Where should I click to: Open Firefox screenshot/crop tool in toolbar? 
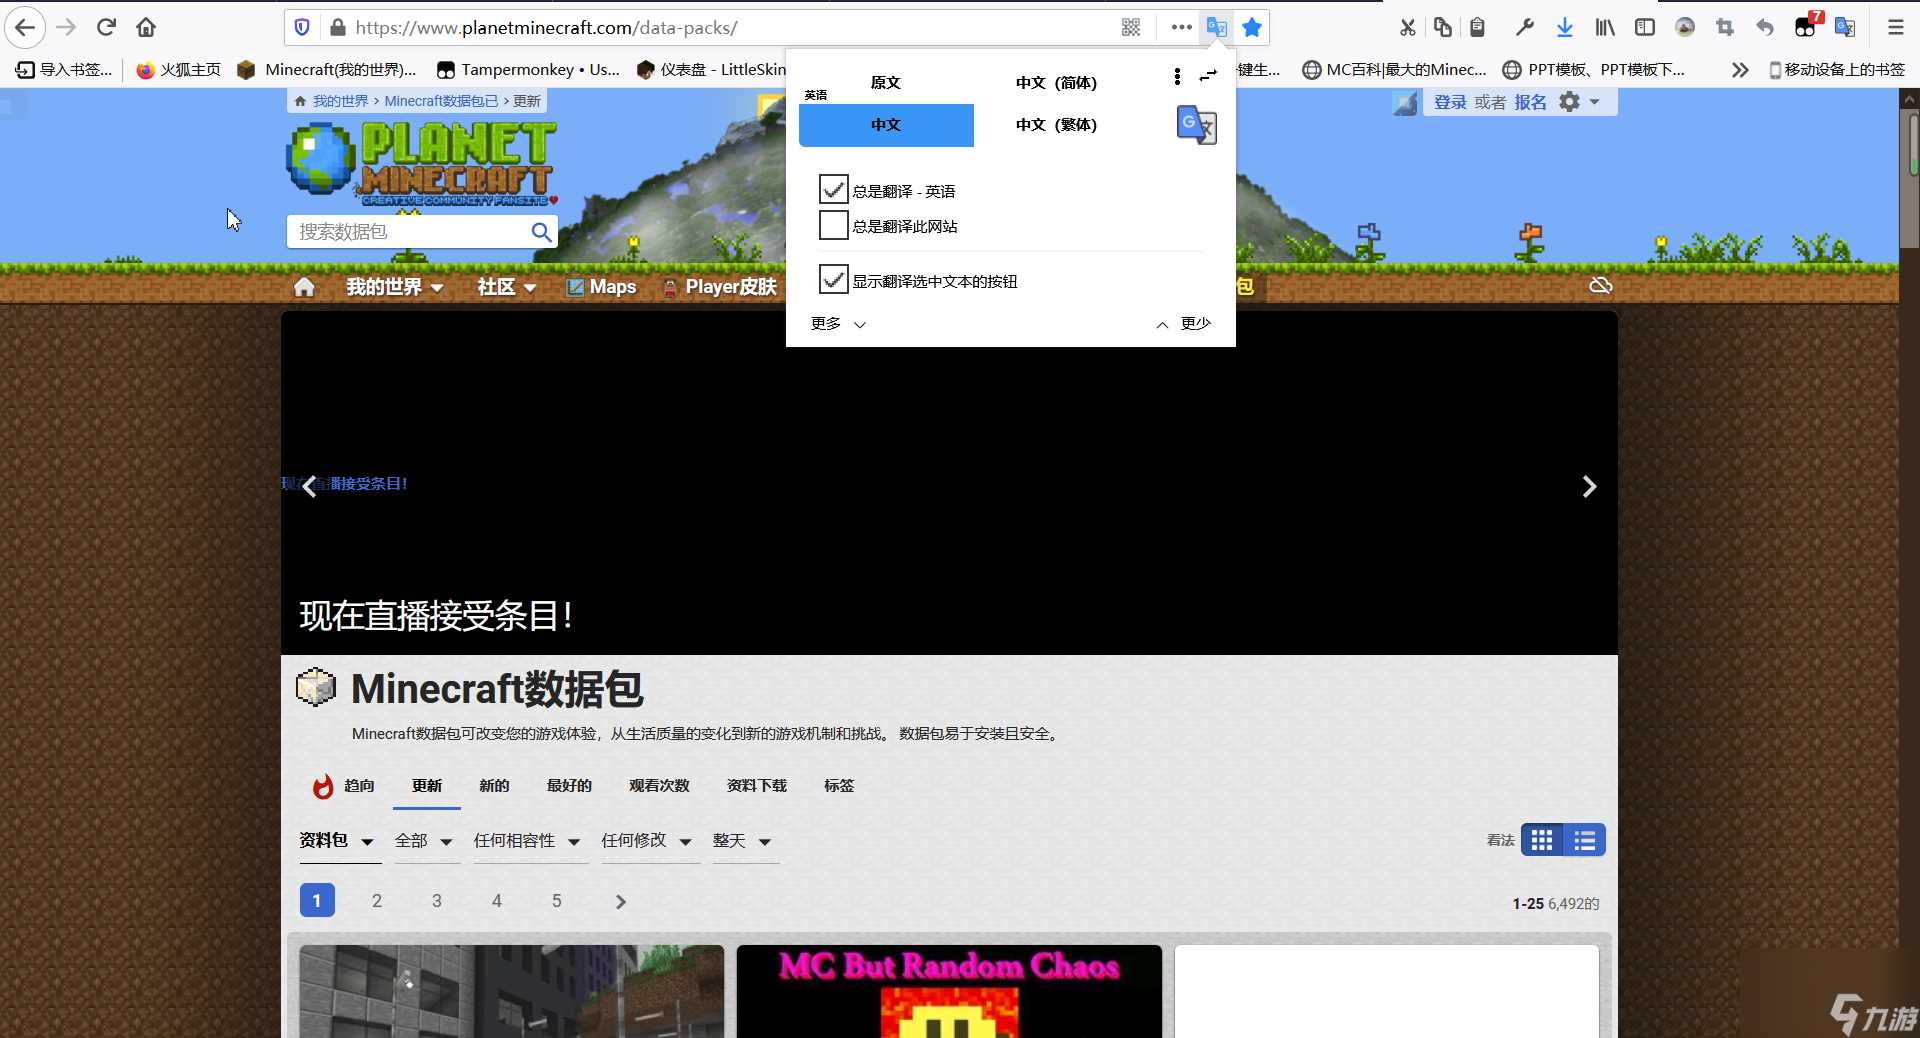1724,27
